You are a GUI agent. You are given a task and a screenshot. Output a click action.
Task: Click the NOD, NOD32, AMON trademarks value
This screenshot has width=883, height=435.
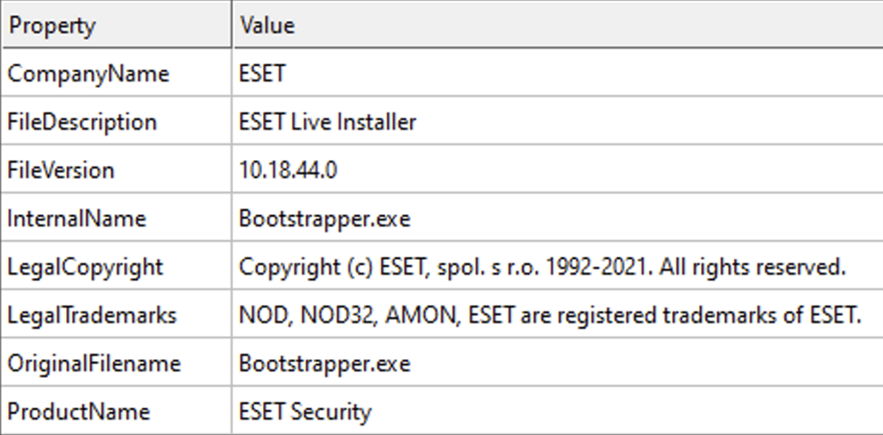pyautogui.click(x=550, y=316)
